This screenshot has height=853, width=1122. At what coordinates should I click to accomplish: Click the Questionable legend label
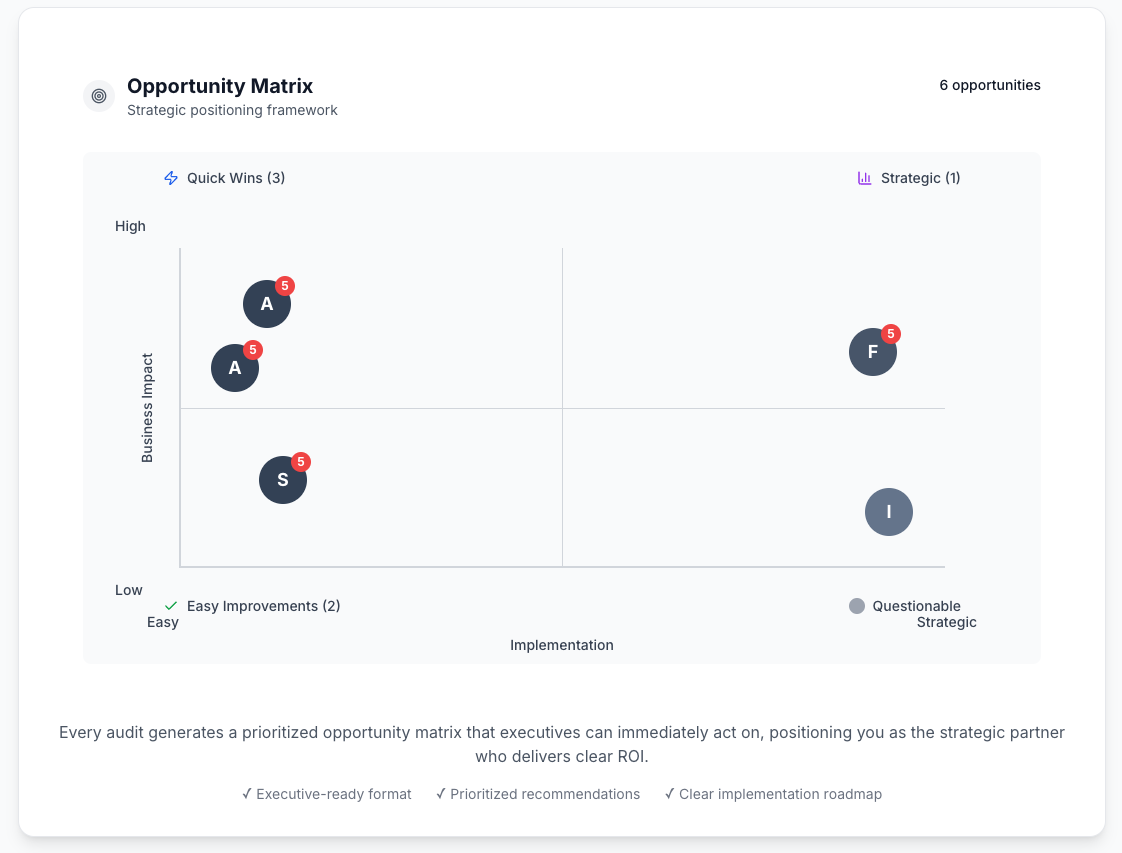[x=916, y=606]
